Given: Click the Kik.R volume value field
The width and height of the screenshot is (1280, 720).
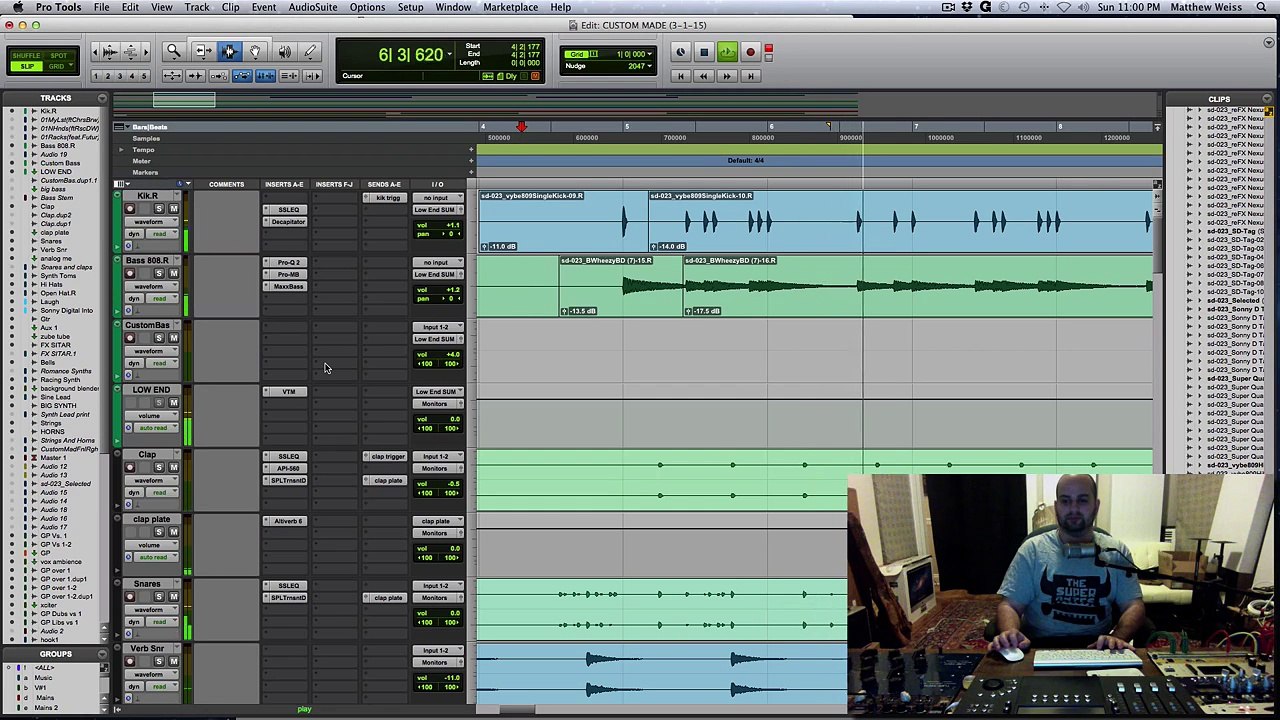Looking at the screenshot, I should (x=439, y=225).
